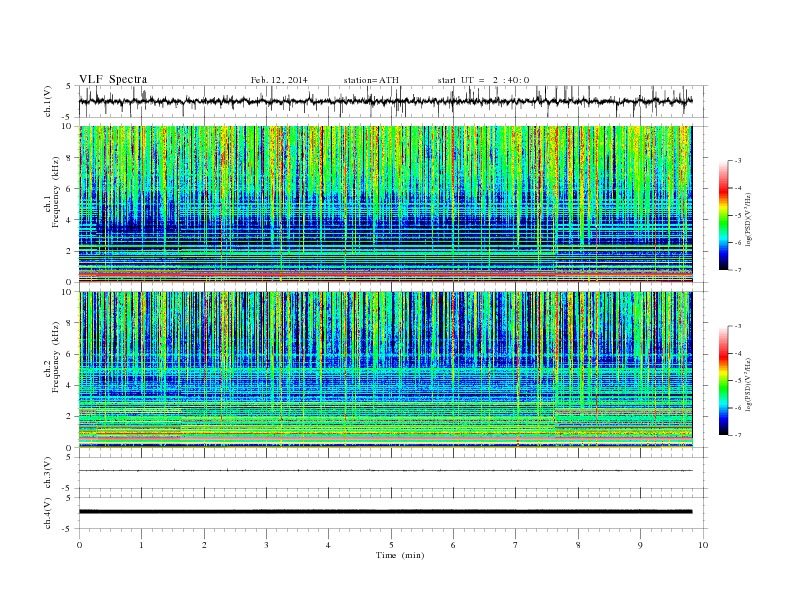
Task: Click the "9" minute time tick label
Action: click(x=640, y=545)
